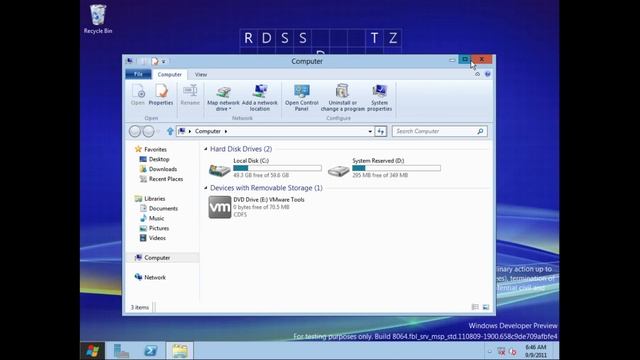Open the Help question mark icon

coord(487,74)
